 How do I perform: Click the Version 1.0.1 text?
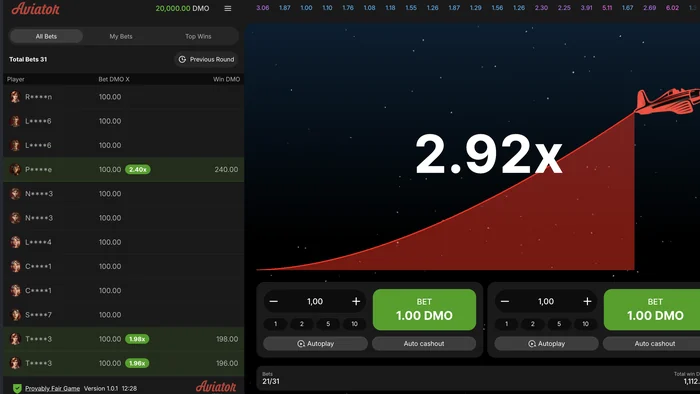coord(101,389)
